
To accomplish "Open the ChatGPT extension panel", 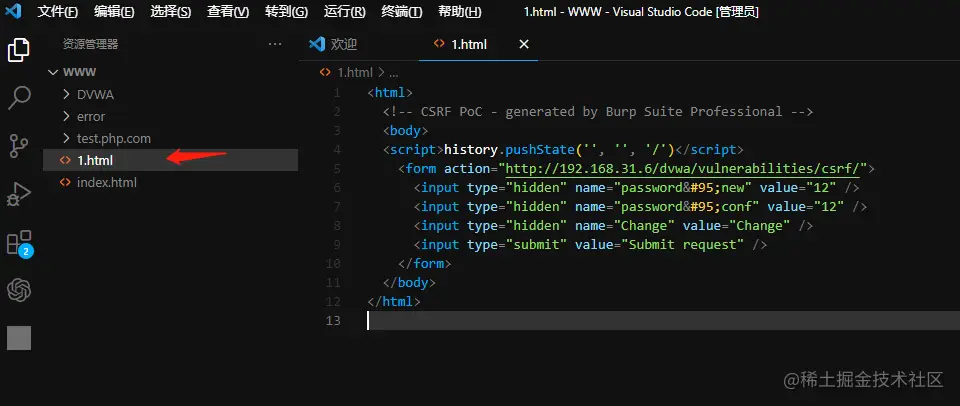I will tap(18, 290).
